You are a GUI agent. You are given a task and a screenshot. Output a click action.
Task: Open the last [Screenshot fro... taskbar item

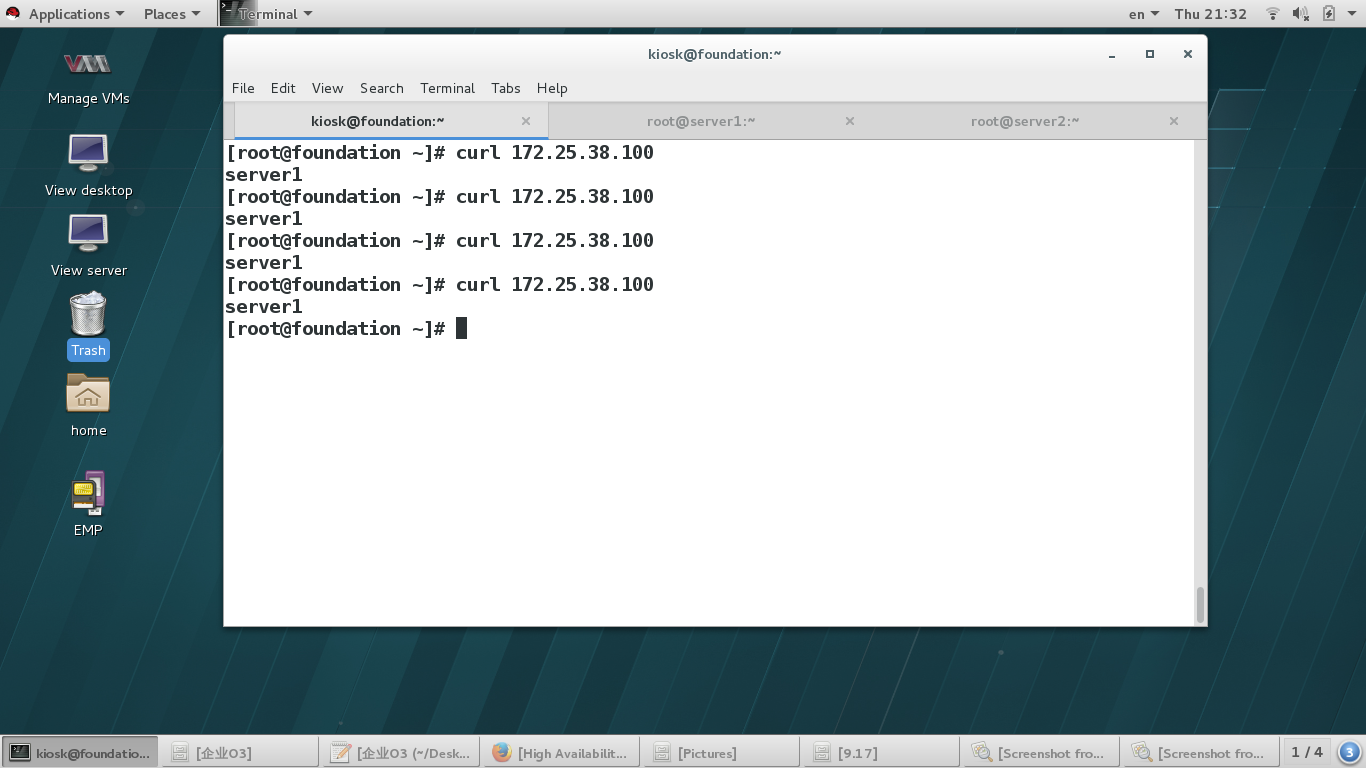tap(1200, 753)
